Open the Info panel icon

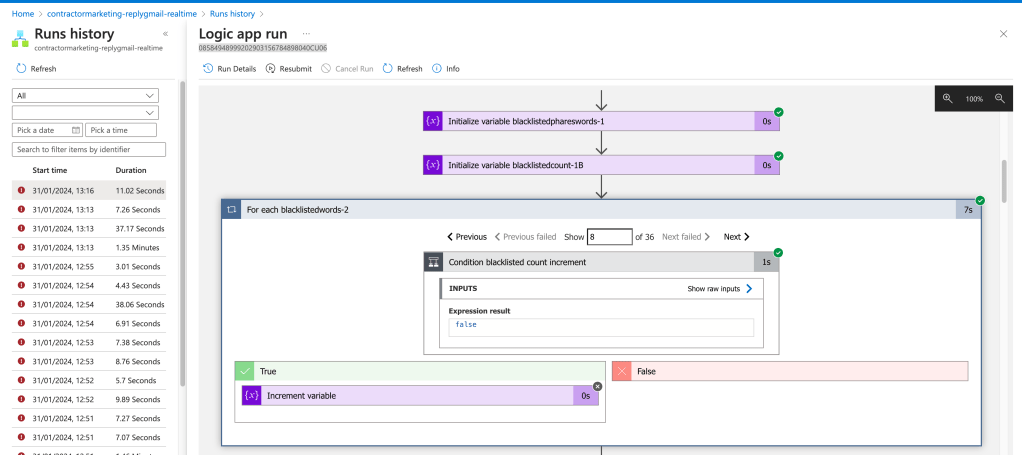point(437,68)
